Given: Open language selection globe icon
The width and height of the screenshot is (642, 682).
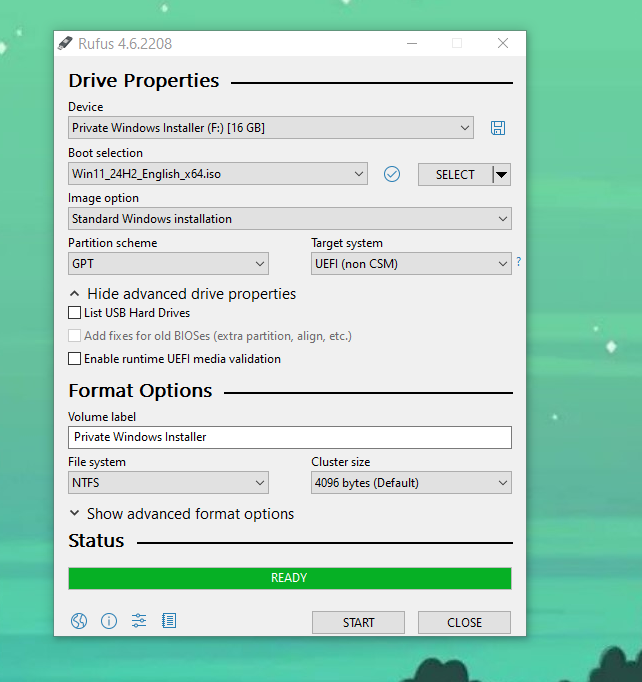Looking at the screenshot, I should [x=79, y=621].
